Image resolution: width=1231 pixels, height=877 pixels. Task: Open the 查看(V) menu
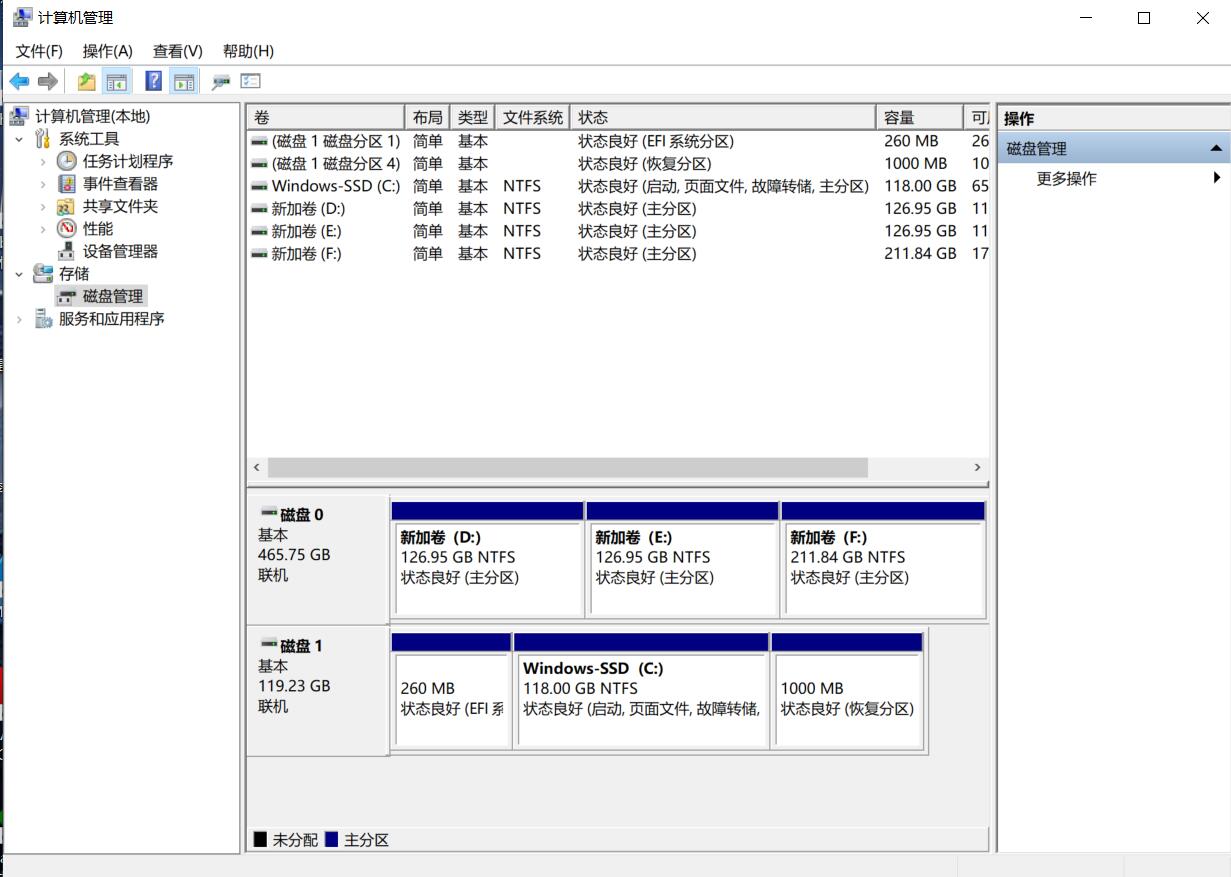pos(177,51)
